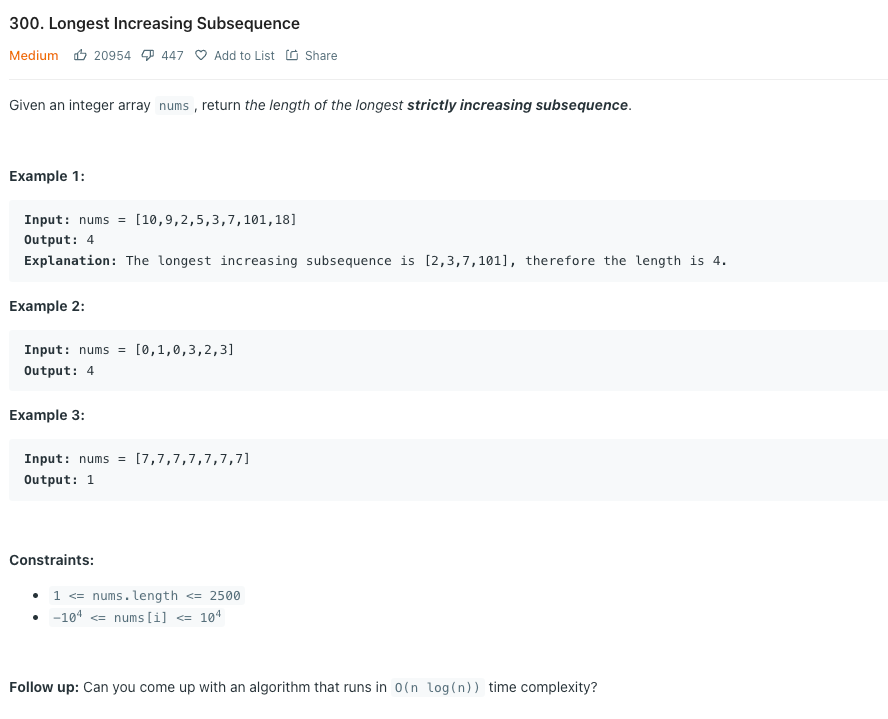Select the Add to List text

point(244,55)
